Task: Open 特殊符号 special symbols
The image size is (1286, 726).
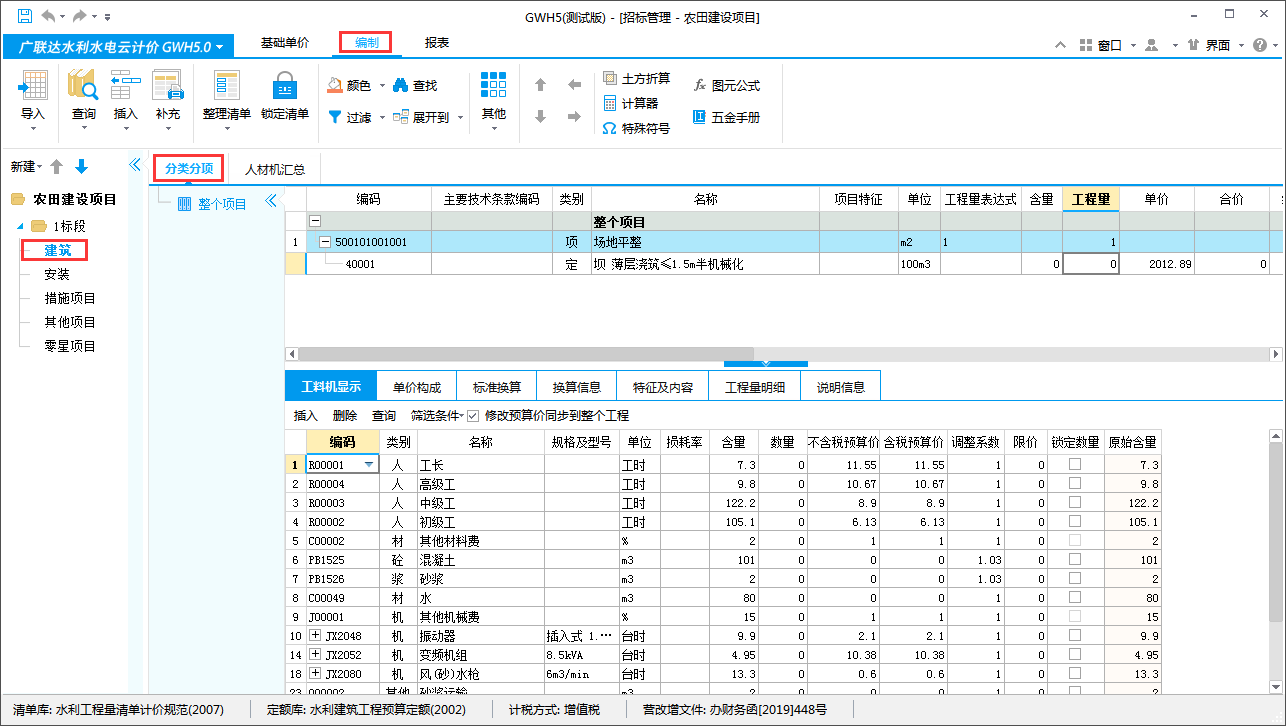Action: (x=636, y=129)
